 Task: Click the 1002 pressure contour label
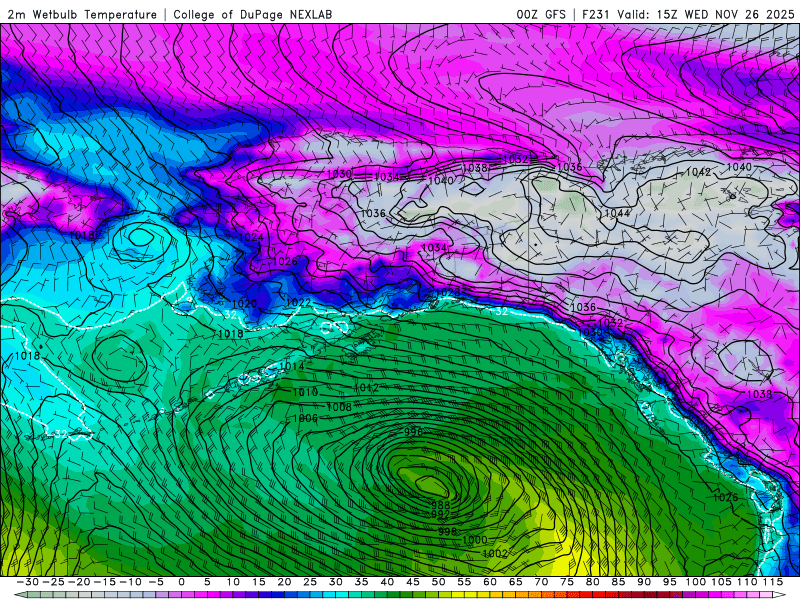coord(495,554)
